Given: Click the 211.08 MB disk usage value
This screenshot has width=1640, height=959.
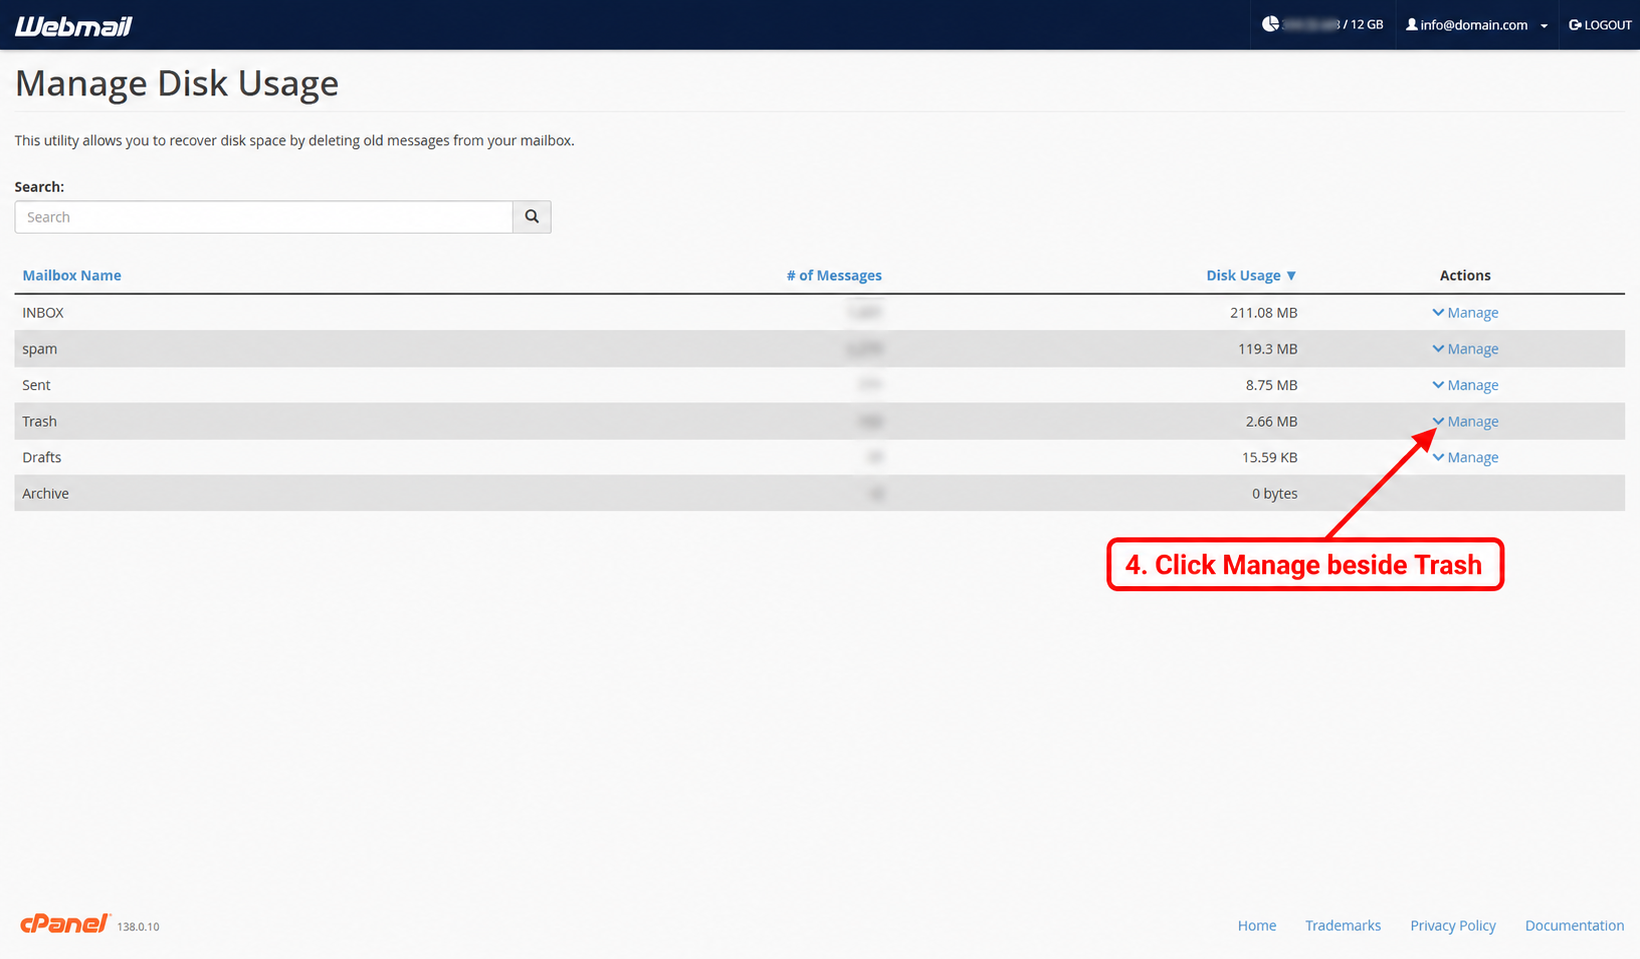Looking at the screenshot, I should click(1264, 313).
